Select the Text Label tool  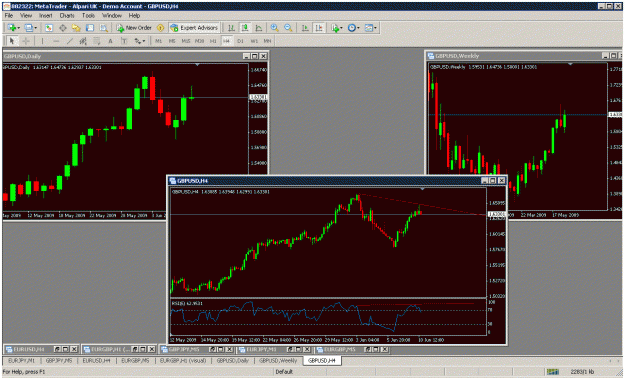tap(124, 41)
